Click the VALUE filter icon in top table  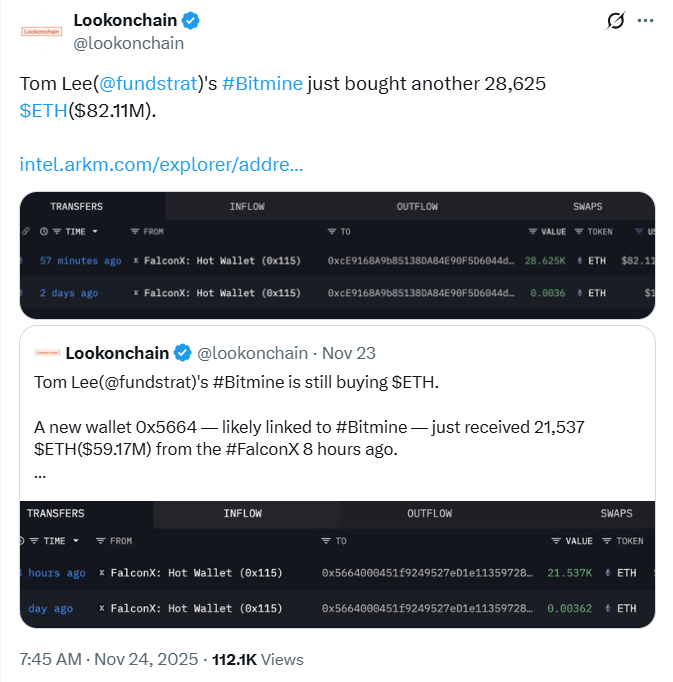click(x=533, y=232)
